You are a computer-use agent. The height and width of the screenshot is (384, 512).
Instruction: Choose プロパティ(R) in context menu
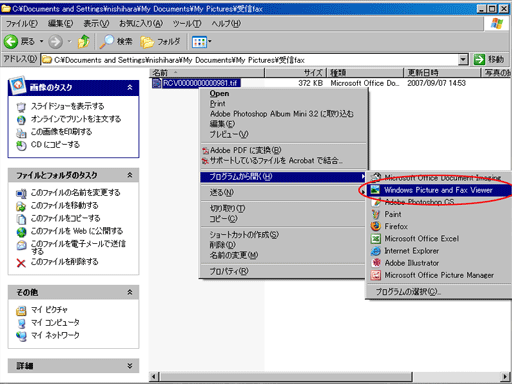283,271
